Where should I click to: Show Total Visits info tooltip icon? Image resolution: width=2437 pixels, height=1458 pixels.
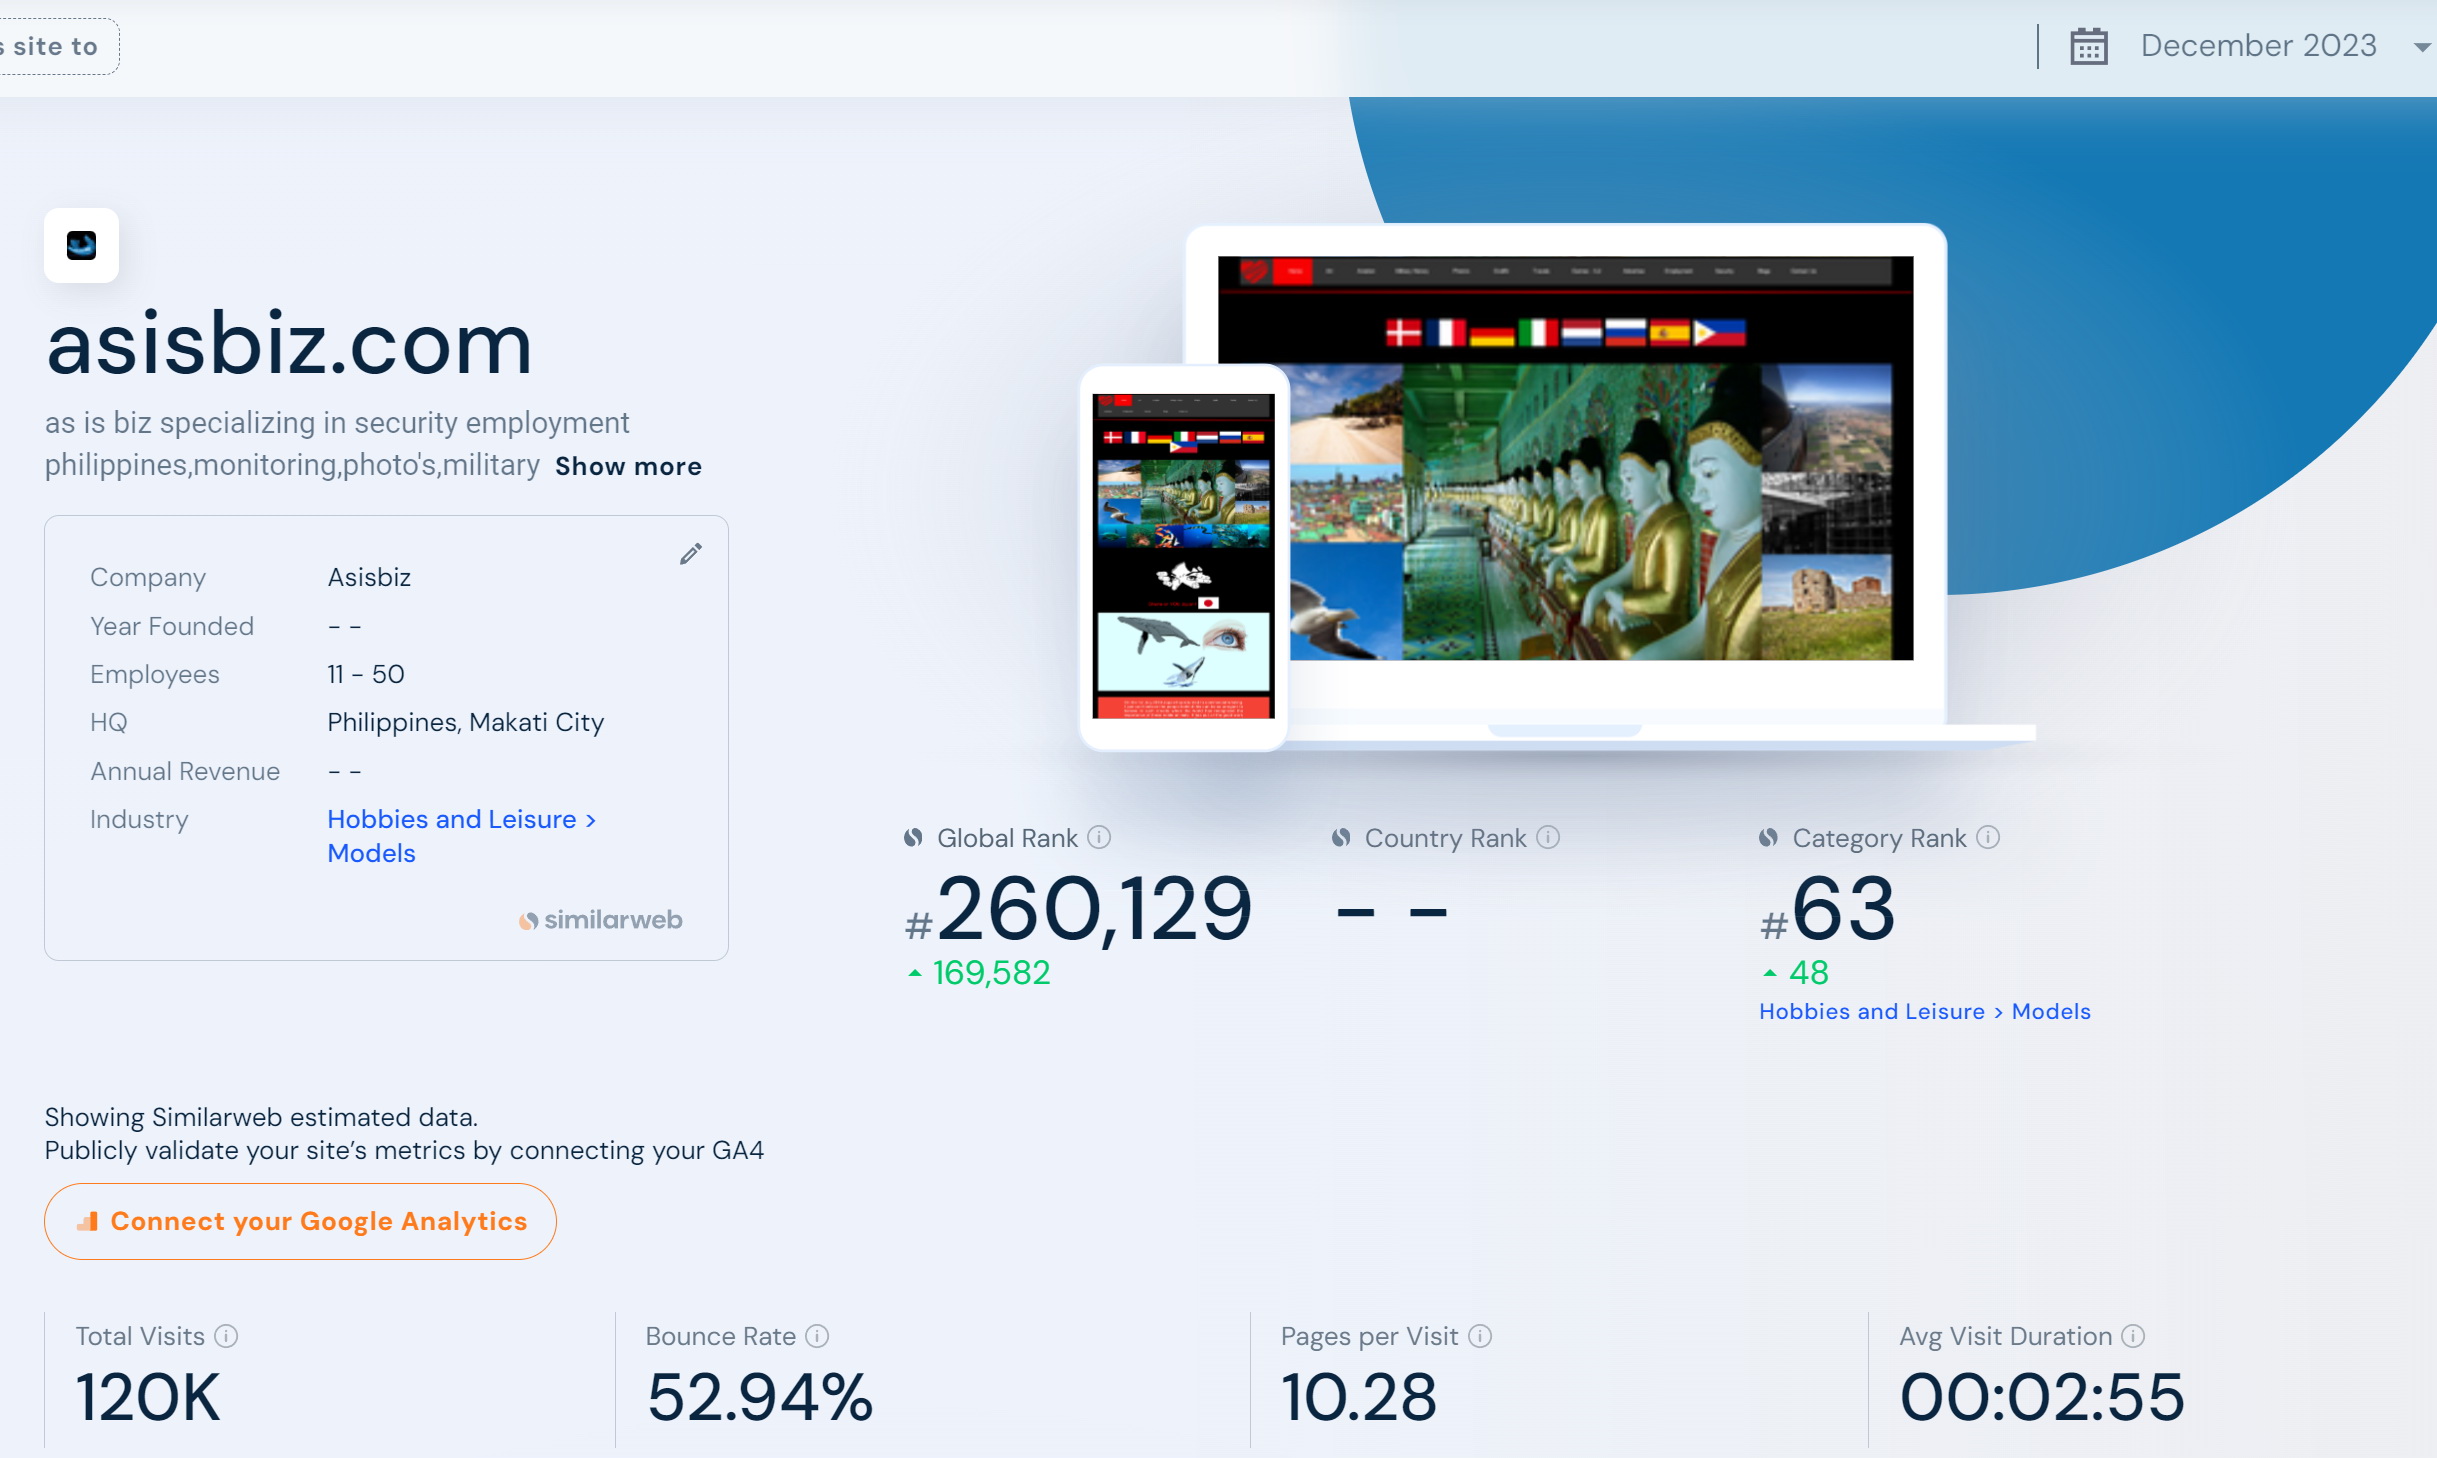coord(227,1336)
